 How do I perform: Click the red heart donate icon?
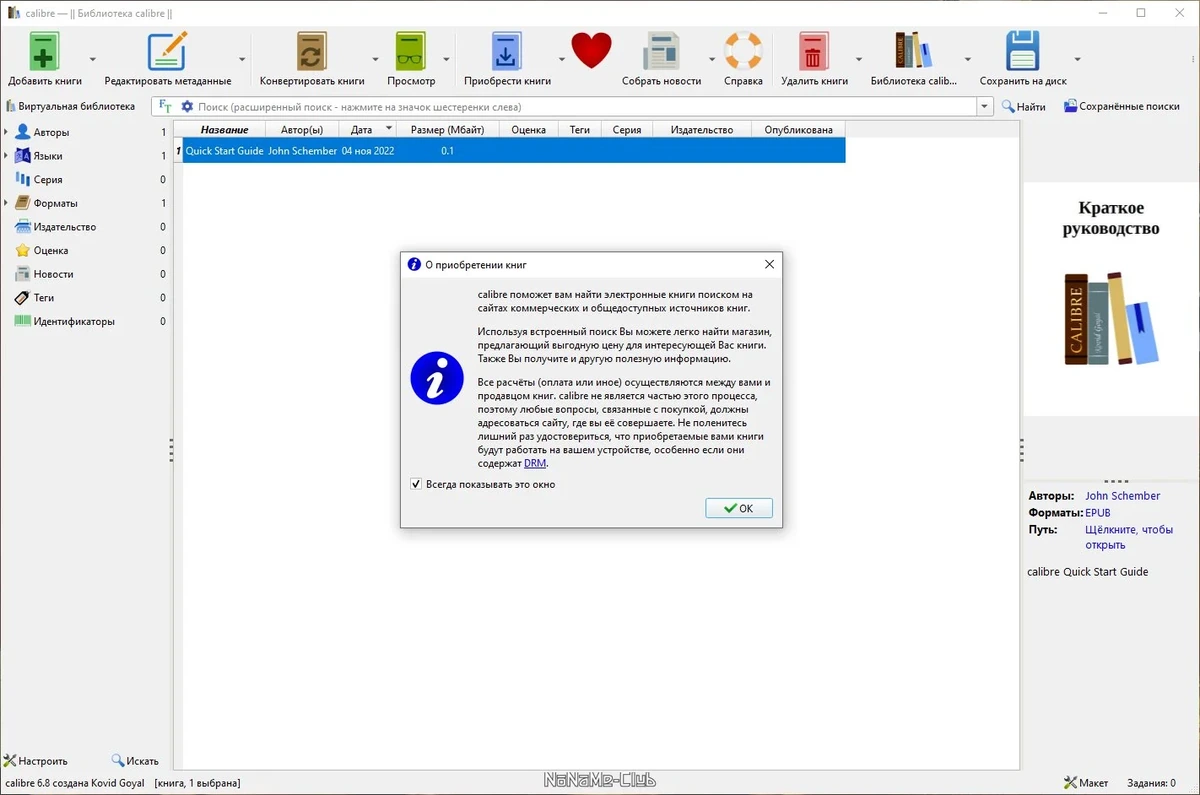click(x=591, y=51)
